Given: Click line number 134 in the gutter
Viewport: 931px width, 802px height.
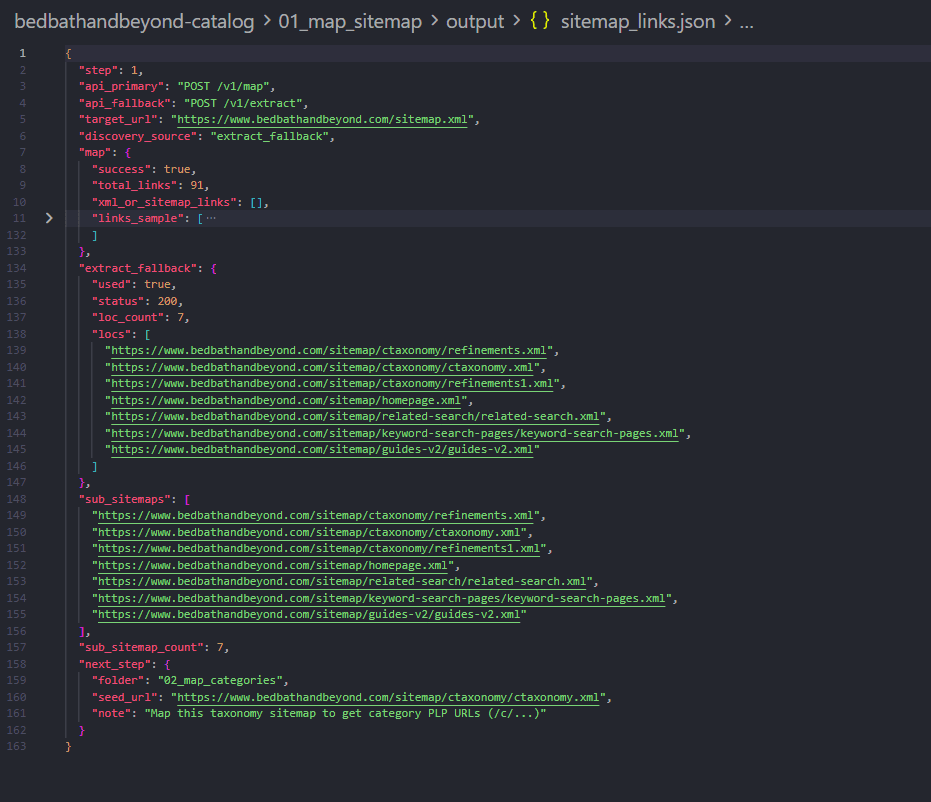Looking at the screenshot, I should [17, 268].
